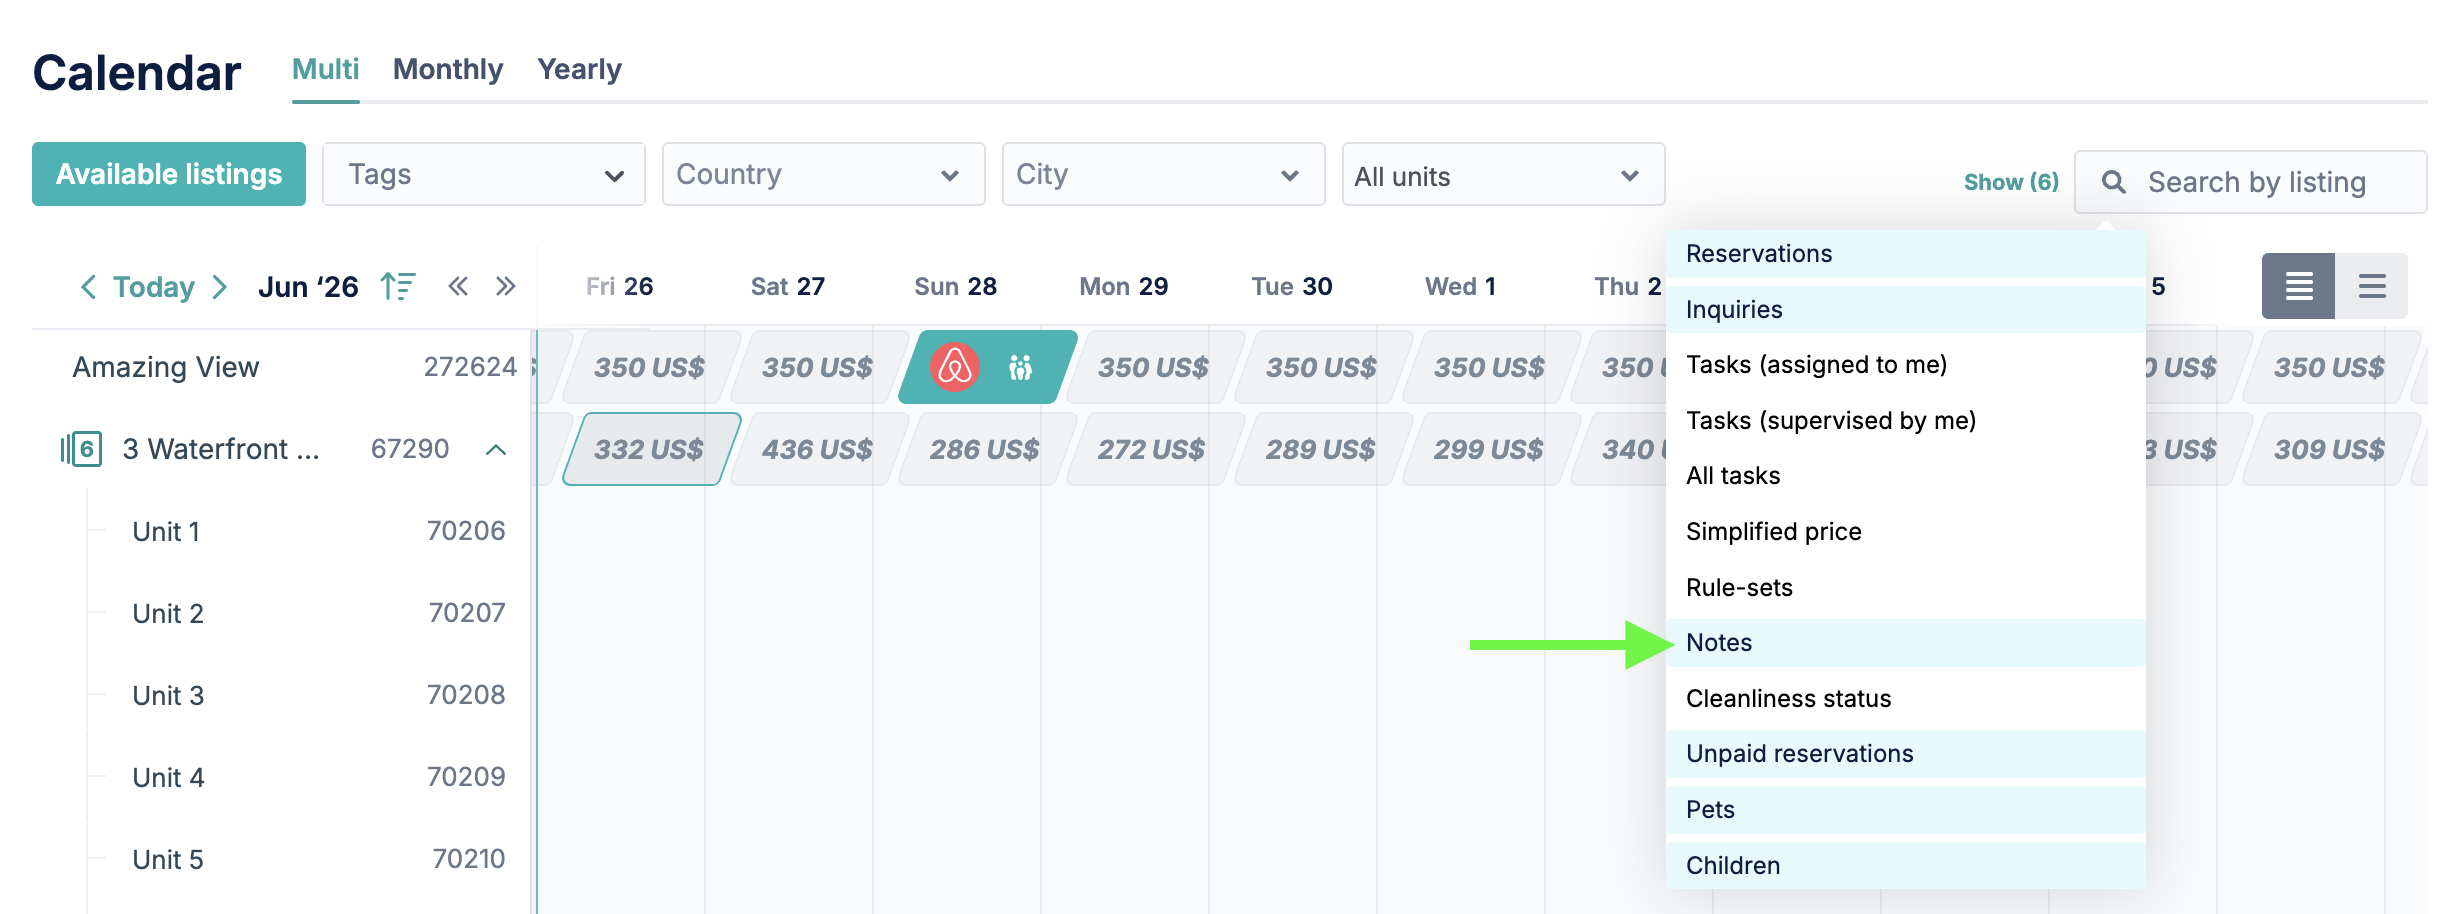Image resolution: width=2440 pixels, height=914 pixels.
Task: Toggle the Rule-sets option
Action: (x=1906, y=587)
